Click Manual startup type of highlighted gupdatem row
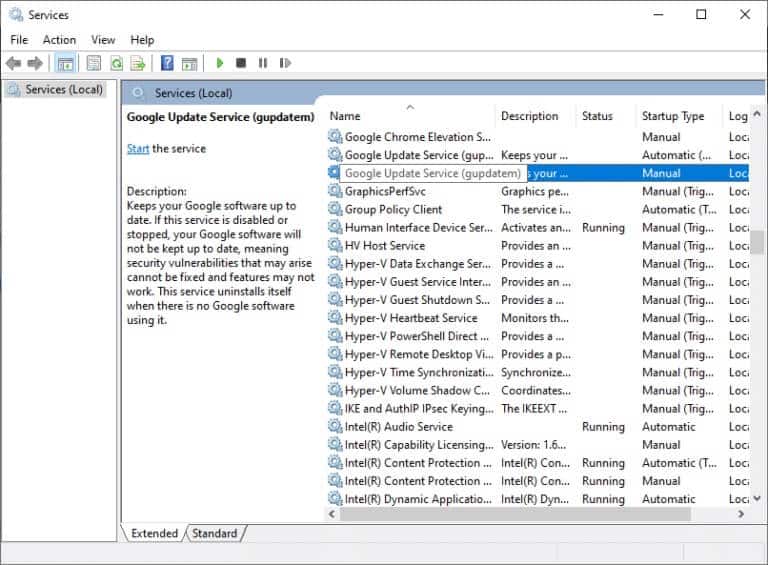 pos(661,173)
